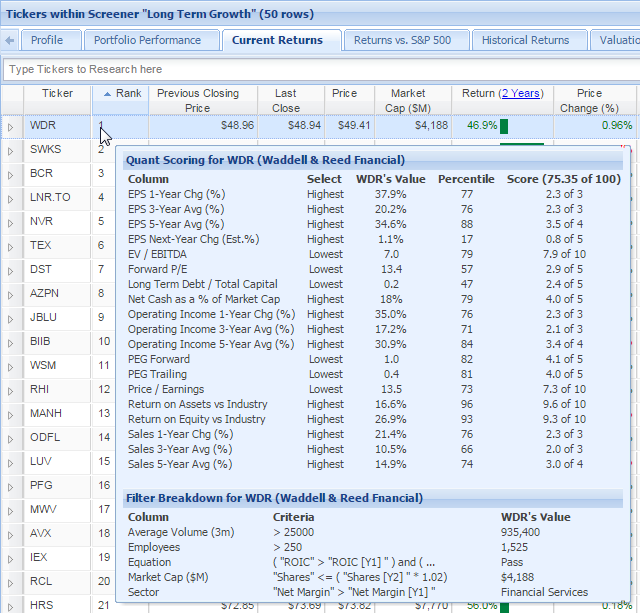Click WDR previous closing price $48.96

point(203,125)
